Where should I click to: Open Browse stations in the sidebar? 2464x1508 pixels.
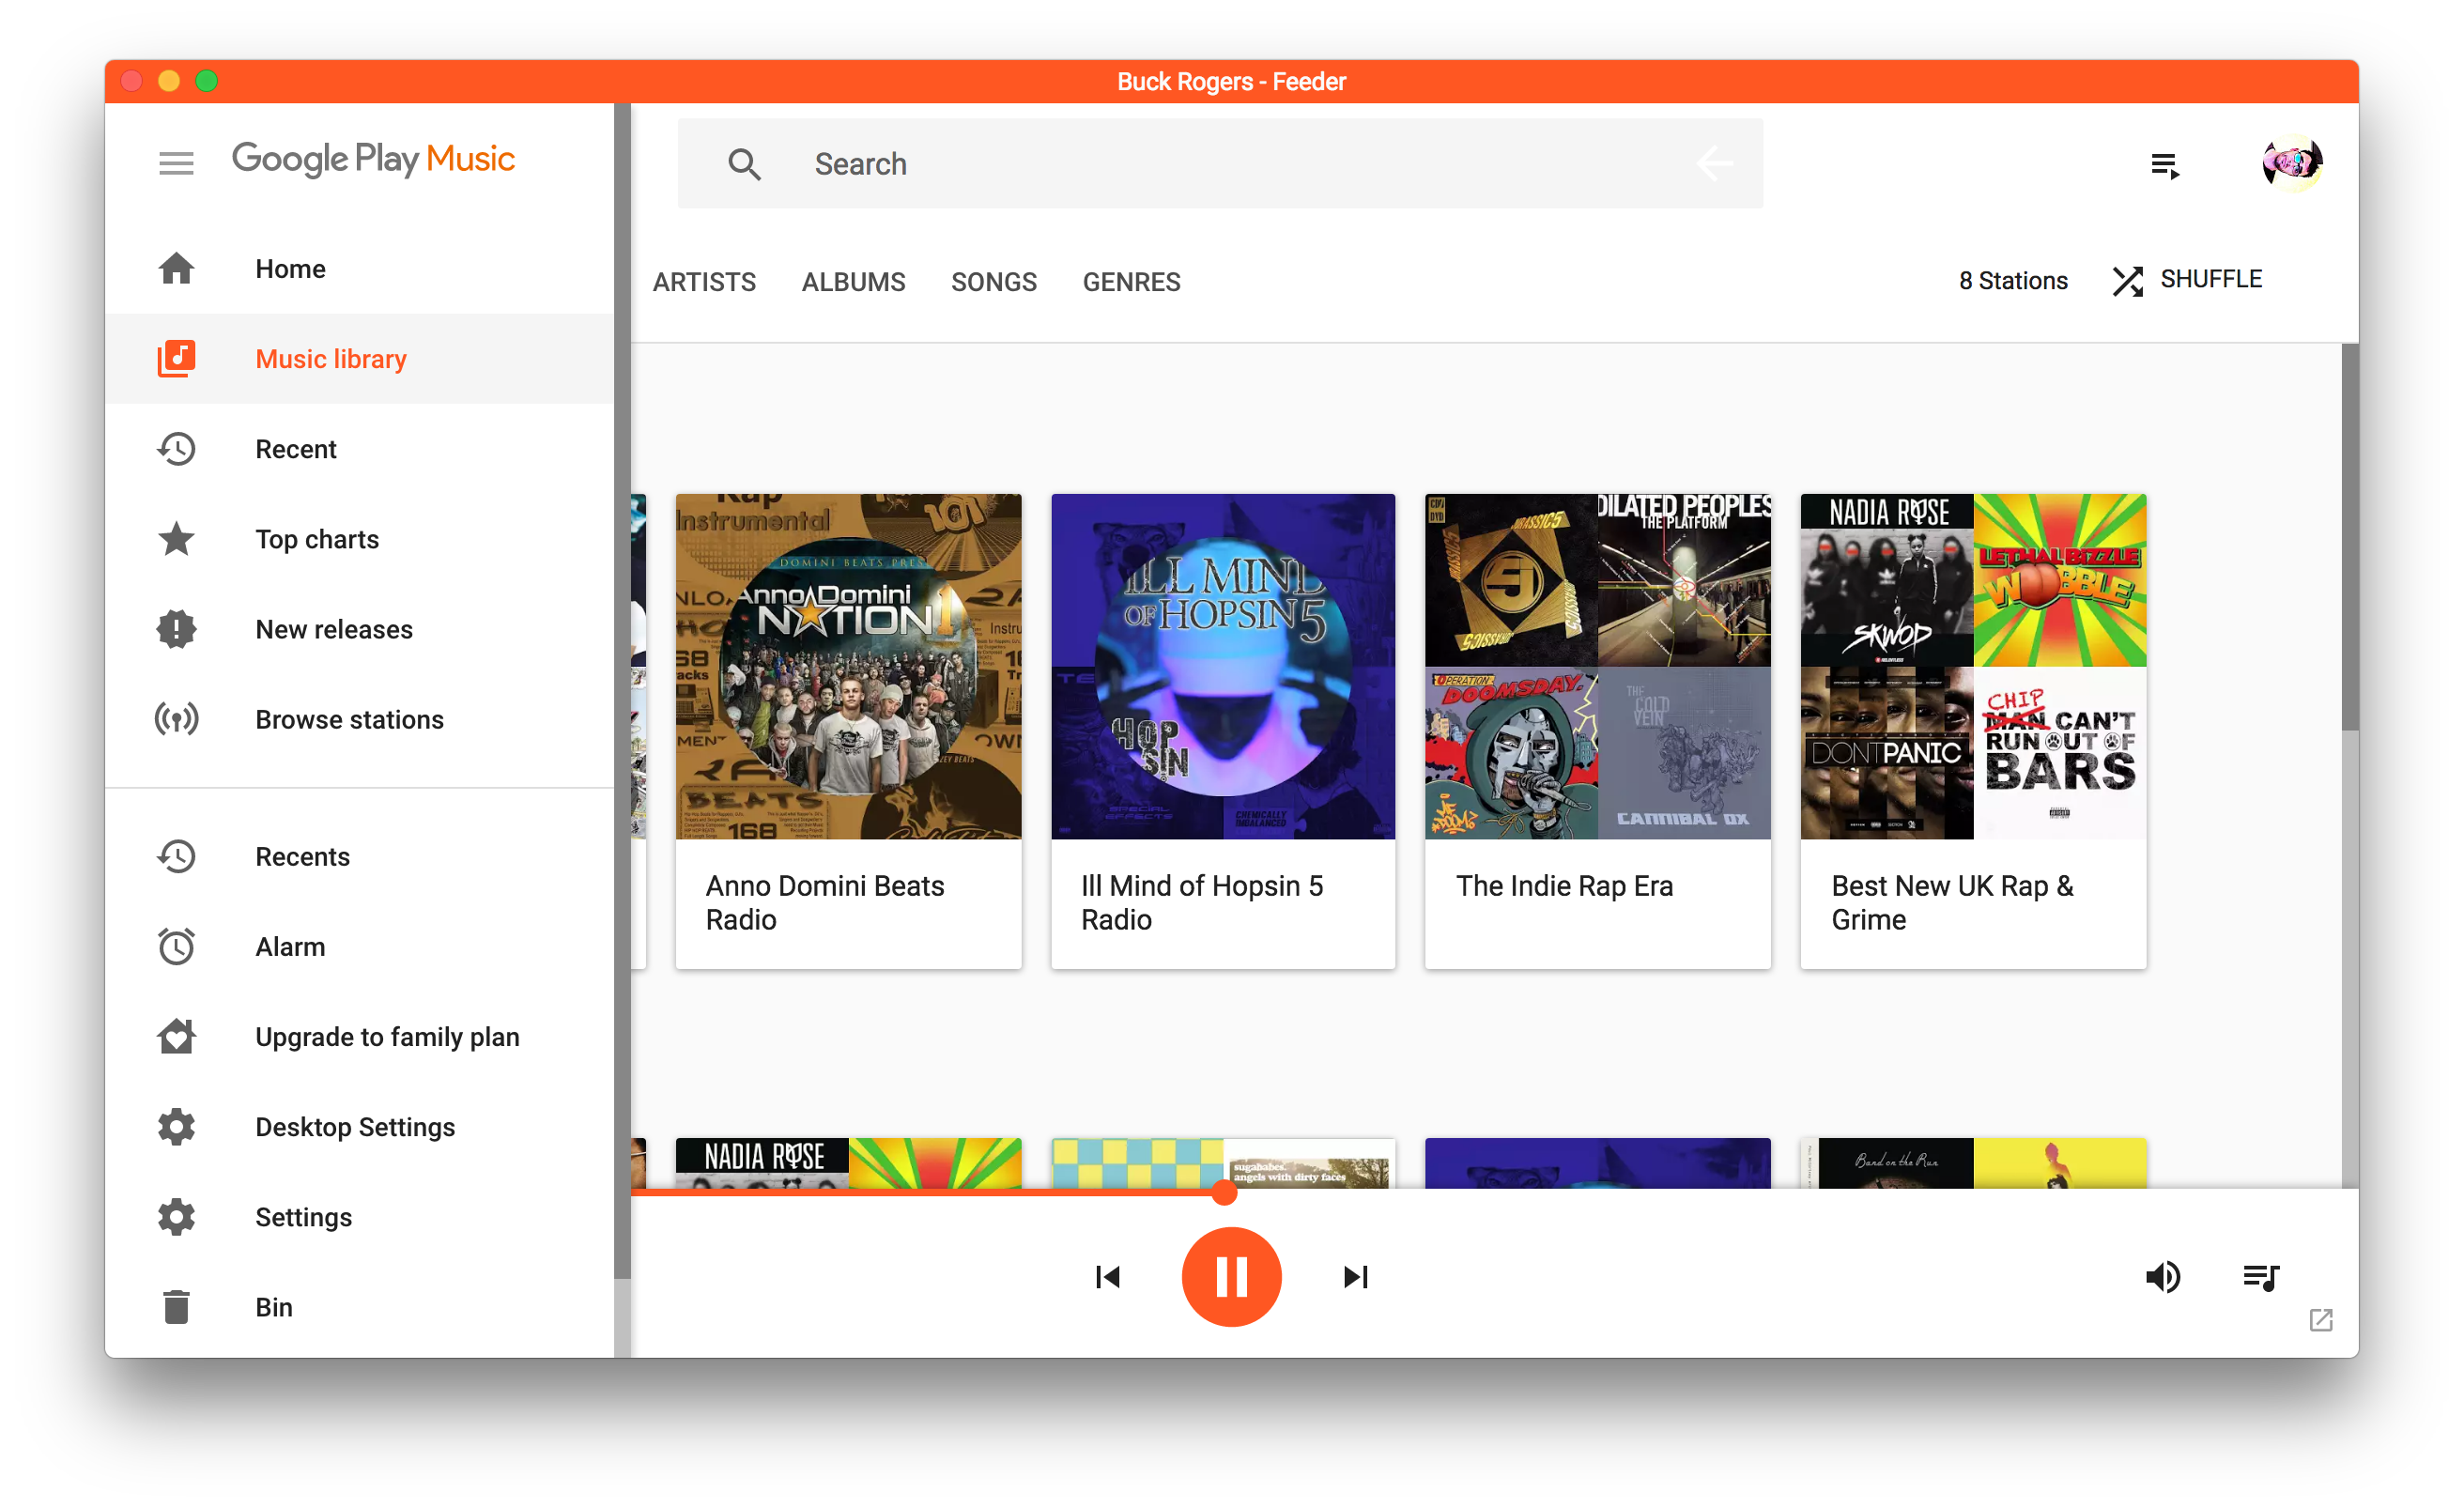tap(349, 719)
